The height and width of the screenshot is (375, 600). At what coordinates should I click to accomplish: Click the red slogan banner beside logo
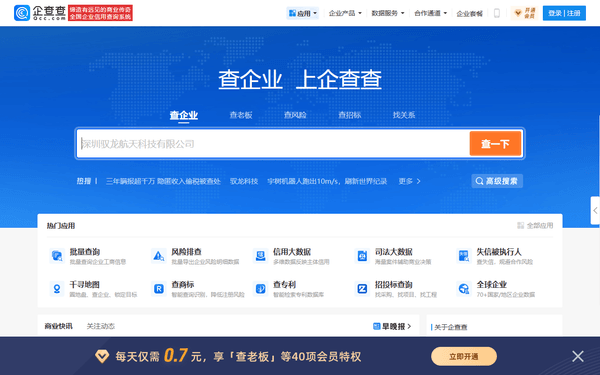point(100,13)
